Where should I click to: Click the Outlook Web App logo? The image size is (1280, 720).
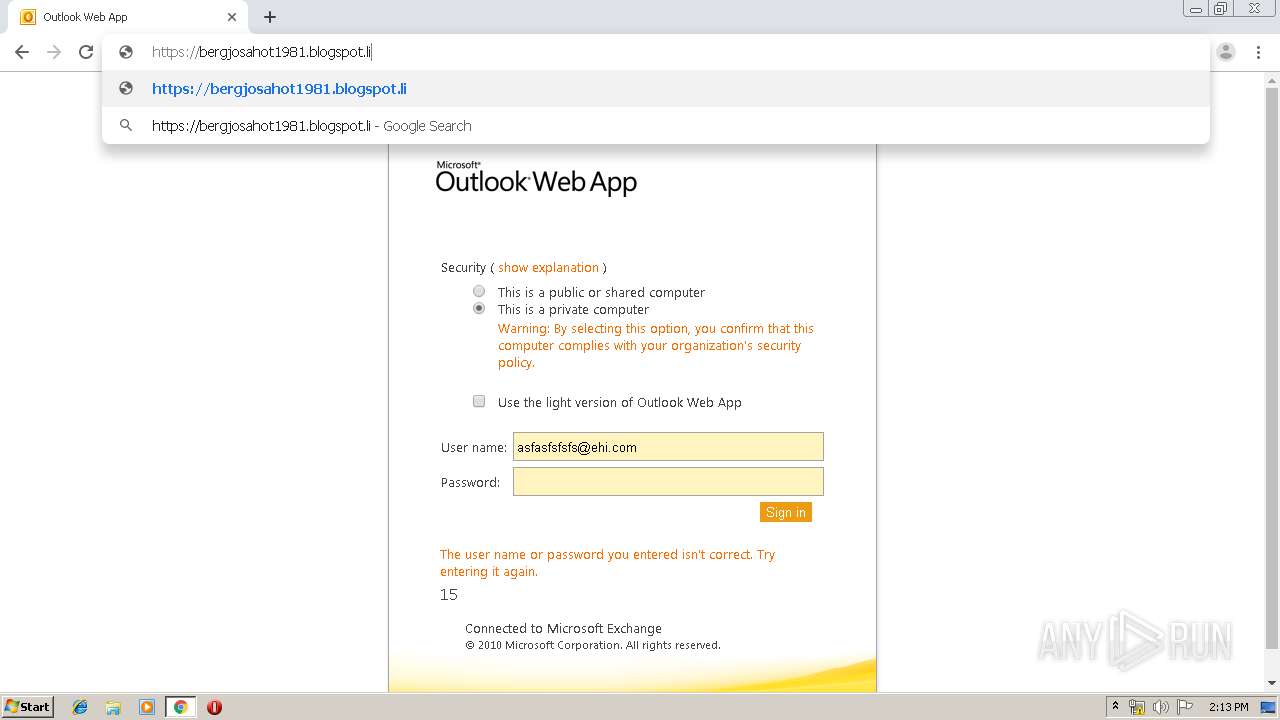(x=536, y=178)
